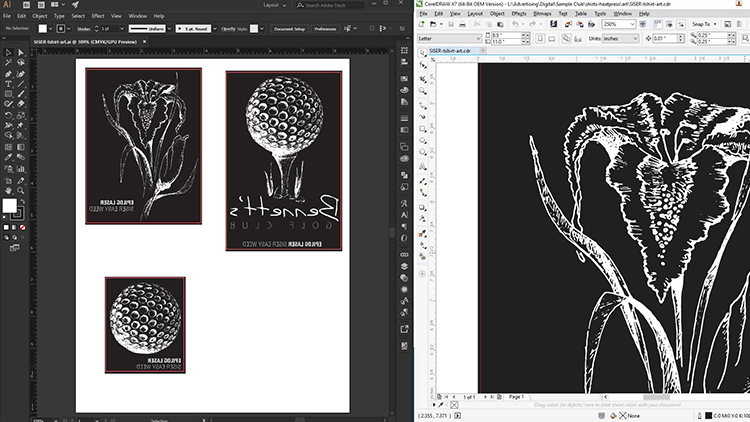Screen dimensions: 750x422
Task: Select the Line Segment tool in Illustrator
Action: coord(21,84)
